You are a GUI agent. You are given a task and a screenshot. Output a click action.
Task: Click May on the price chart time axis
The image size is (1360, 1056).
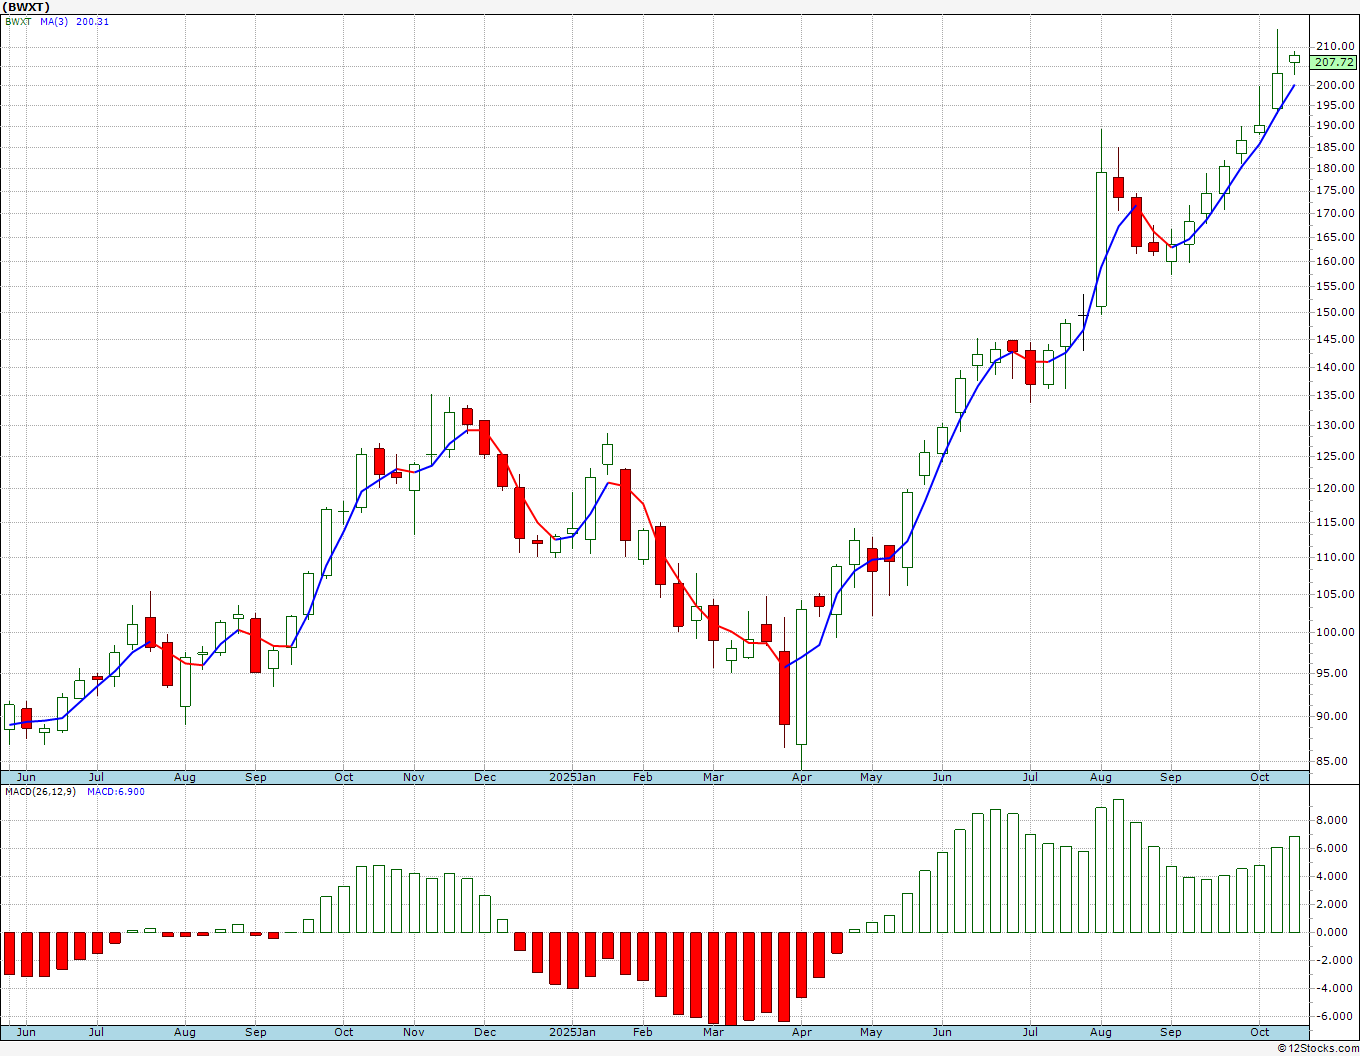click(871, 777)
